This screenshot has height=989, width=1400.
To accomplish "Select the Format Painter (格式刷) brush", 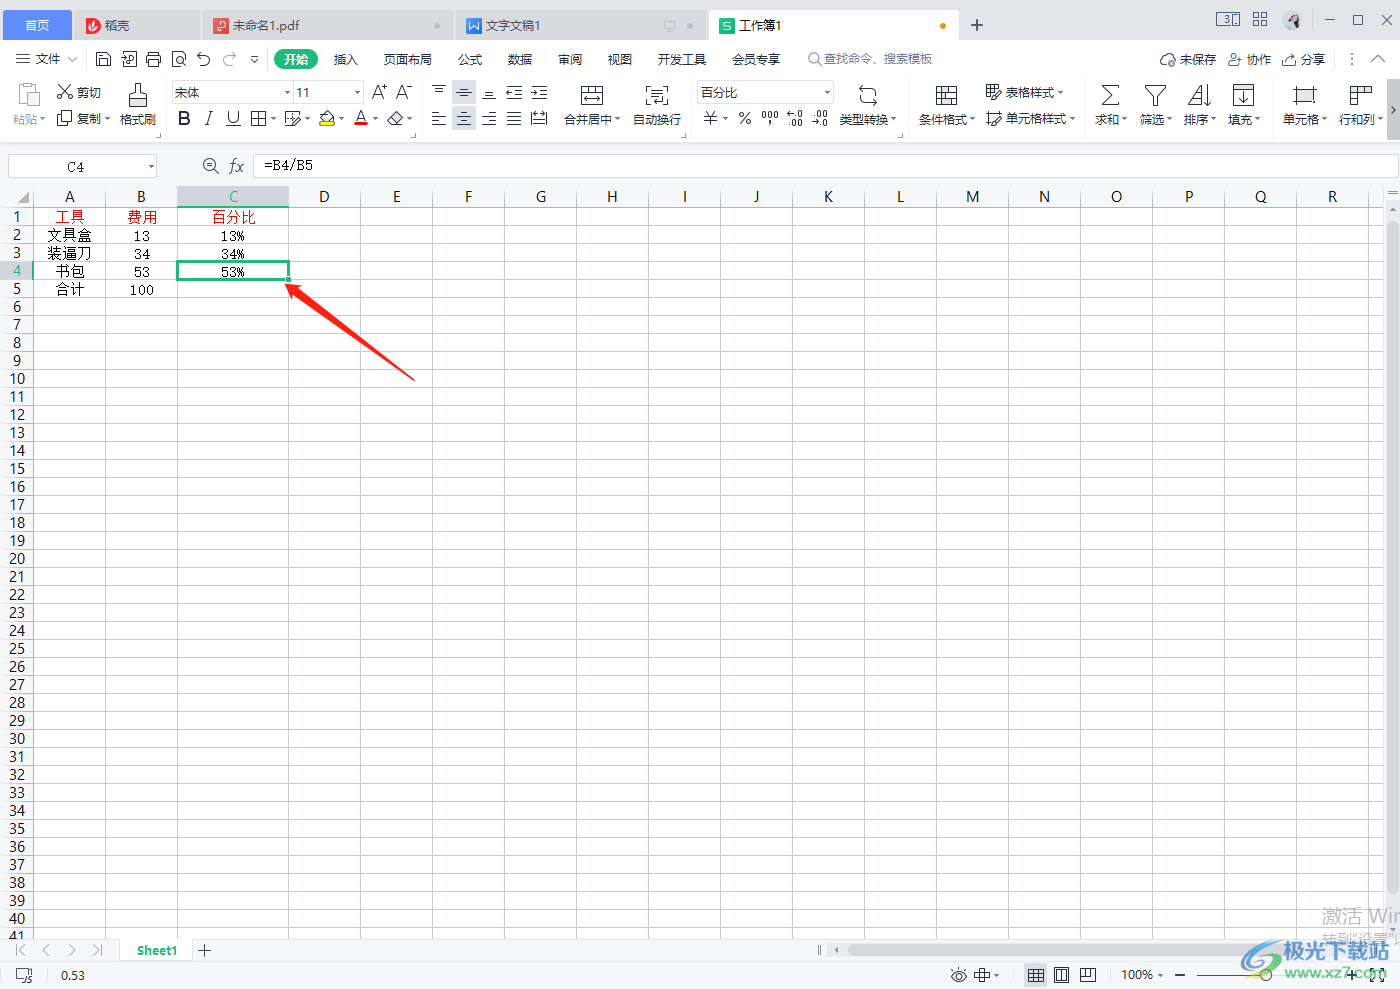I will point(138,104).
